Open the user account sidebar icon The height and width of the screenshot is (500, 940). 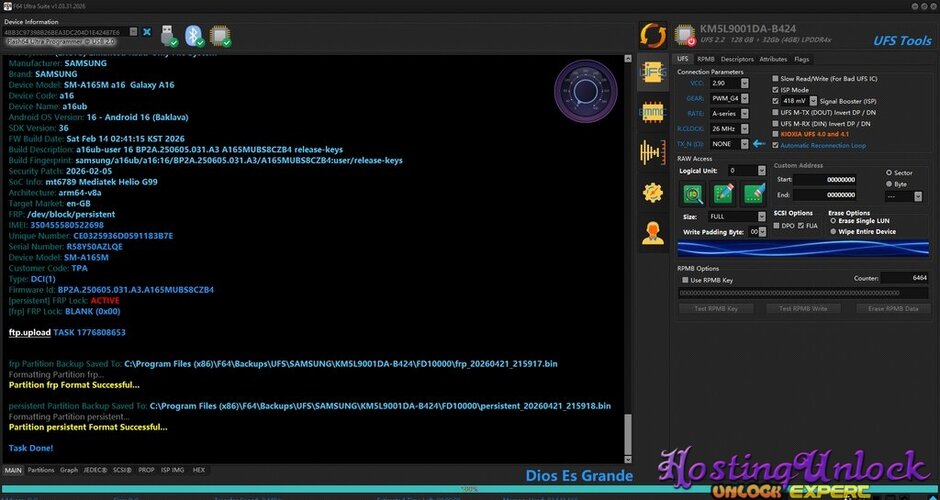tap(652, 233)
